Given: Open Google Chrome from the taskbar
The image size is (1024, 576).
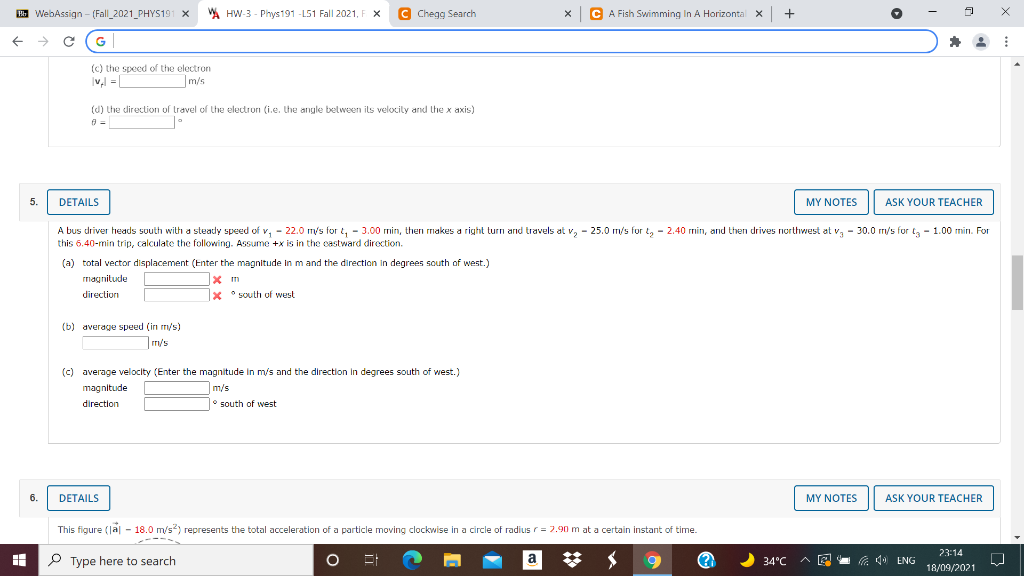Looking at the screenshot, I should 650,559.
